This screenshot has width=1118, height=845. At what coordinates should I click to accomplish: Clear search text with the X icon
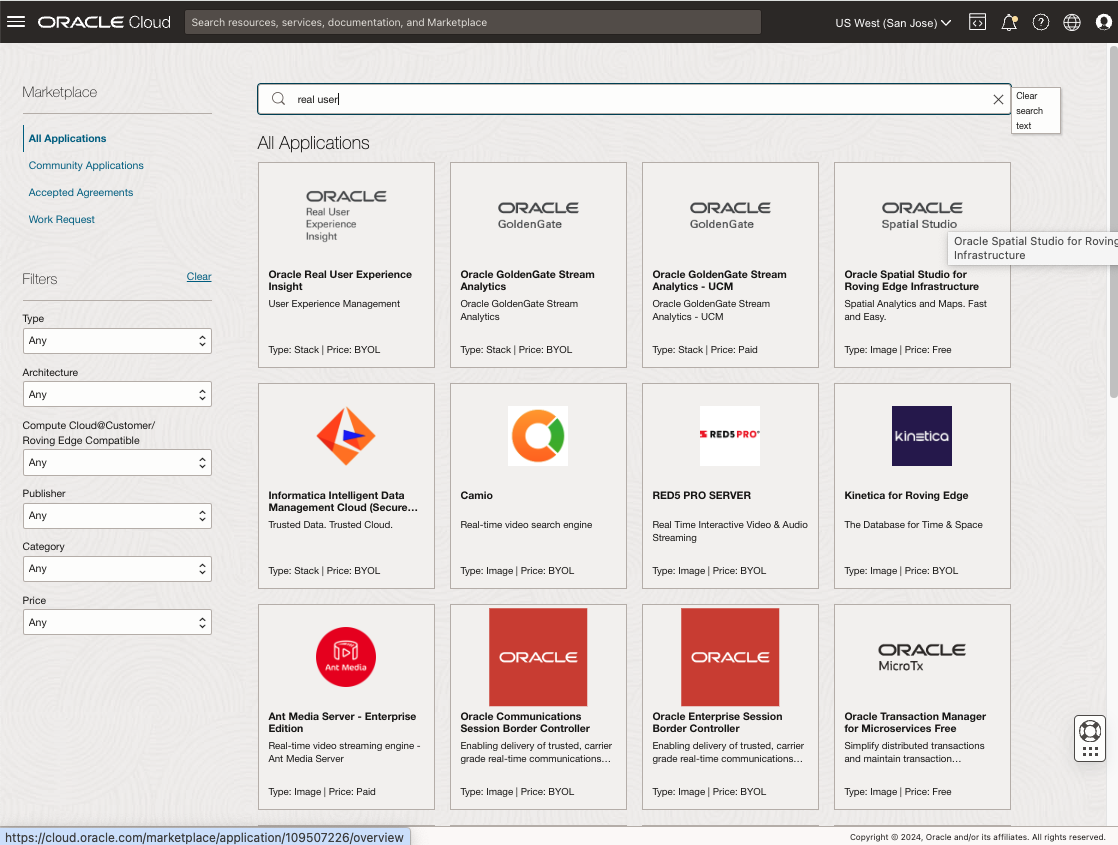(998, 100)
